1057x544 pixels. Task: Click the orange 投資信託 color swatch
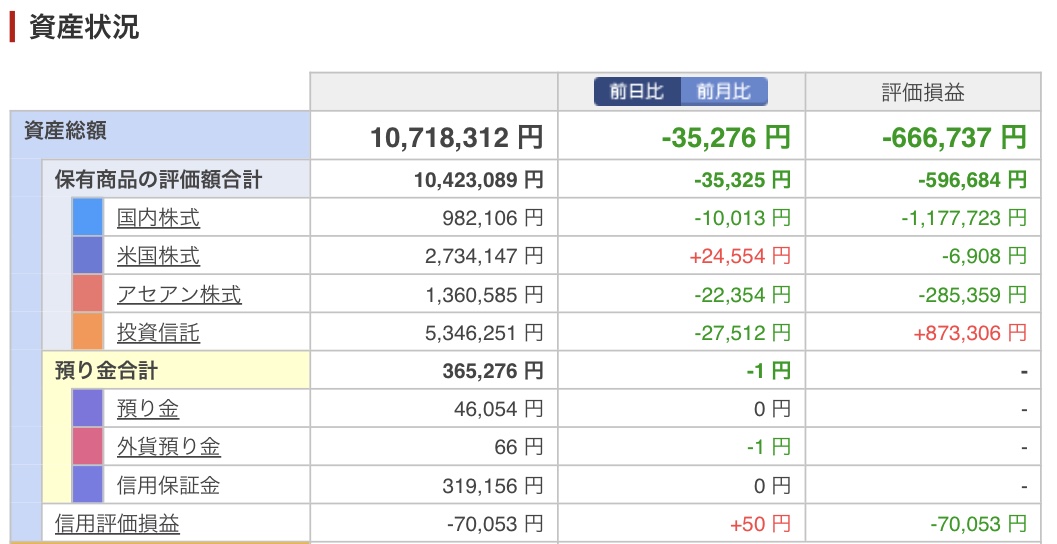point(88,332)
